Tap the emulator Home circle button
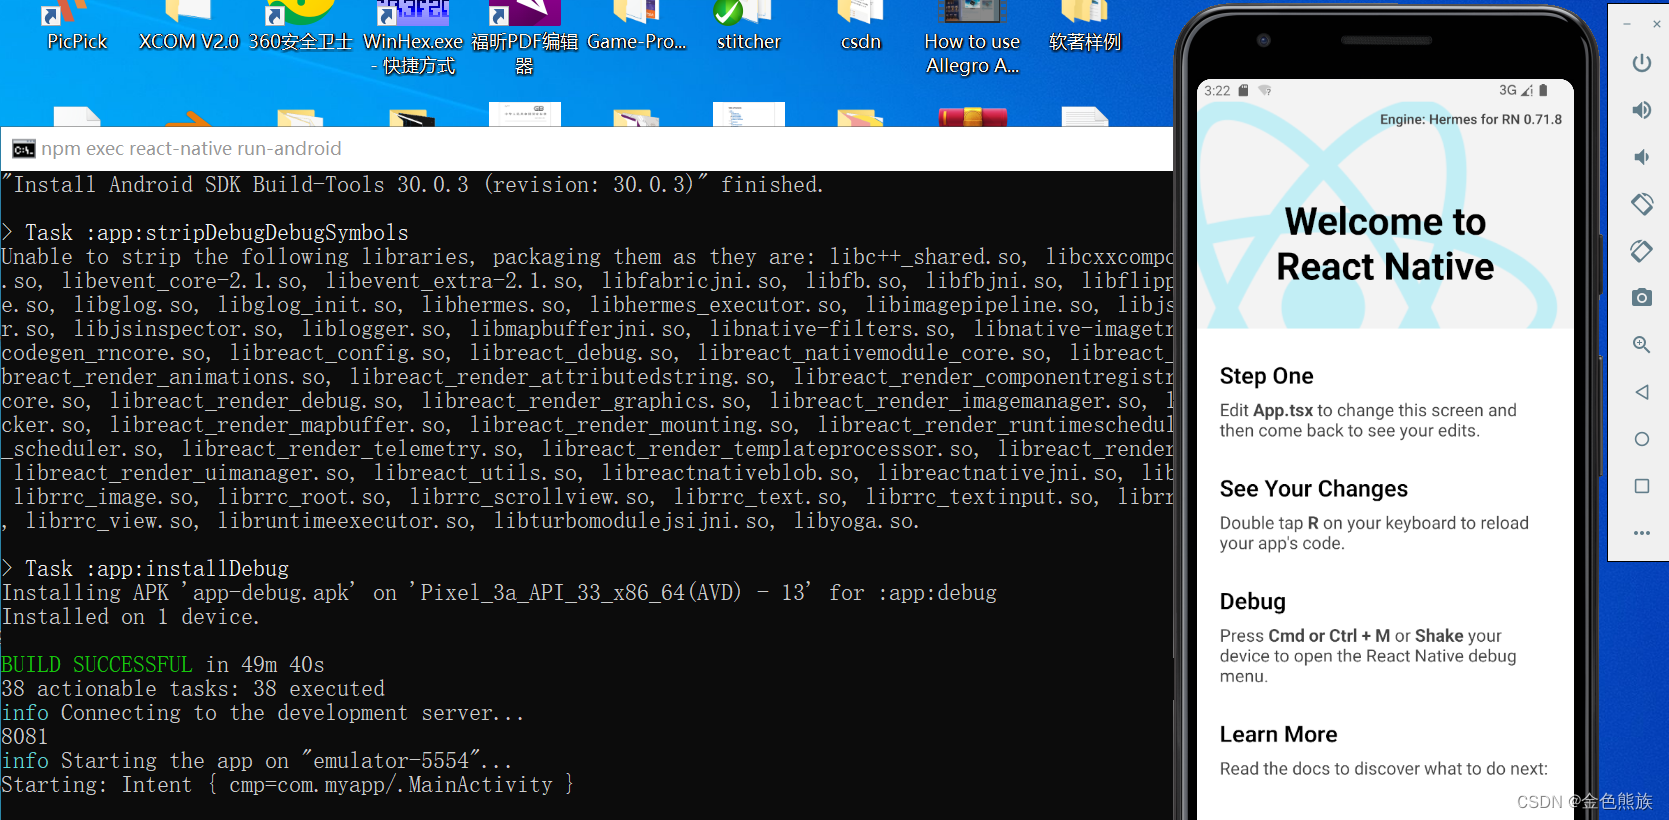1669x820 pixels. pos(1641,439)
